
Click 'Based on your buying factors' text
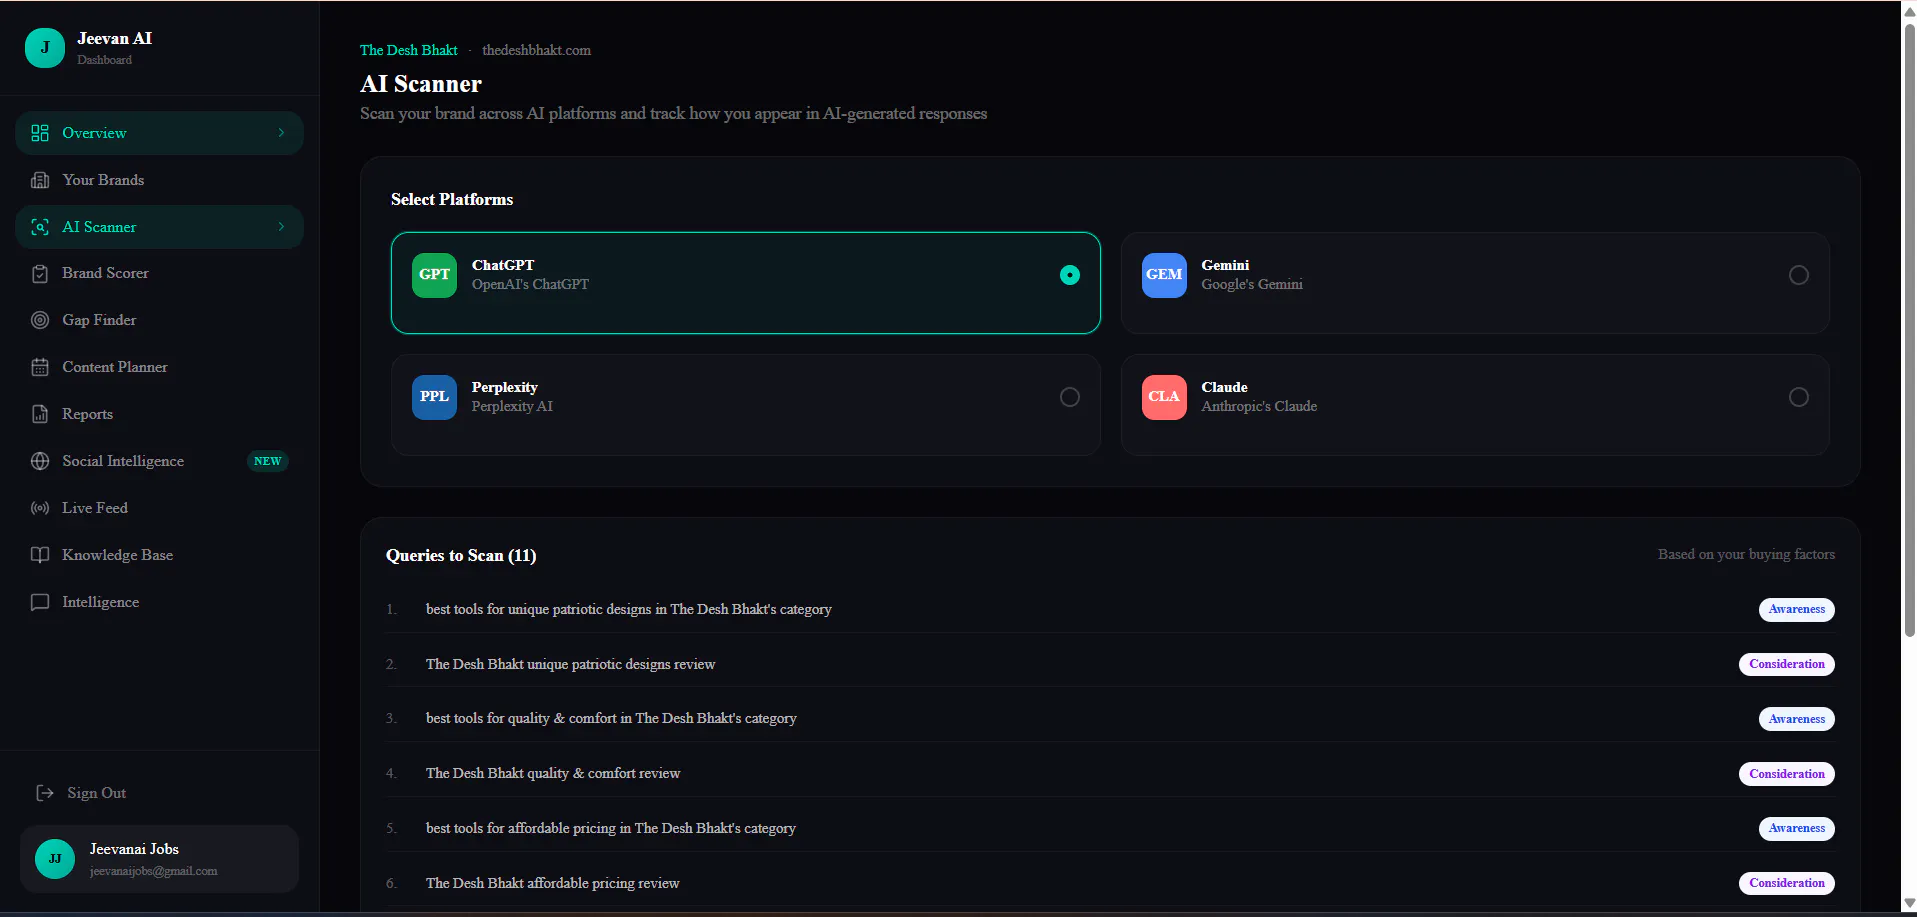pyautogui.click(x=1746, y=554)
